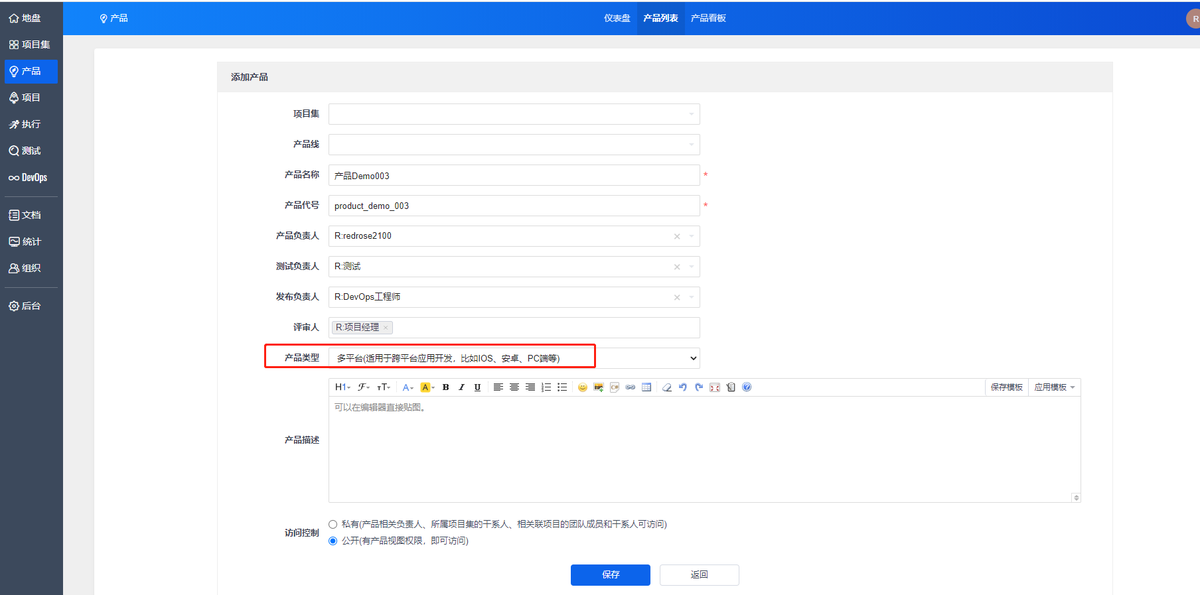This screenshot has height=595, width=1200.
Task: Toggle bold formatting in description editor
Action: (x=445, y=387)
